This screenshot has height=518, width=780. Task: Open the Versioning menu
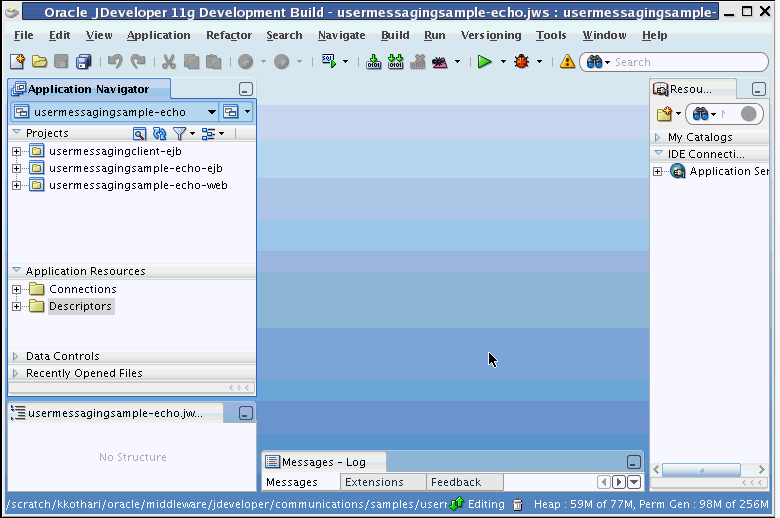tap(491, 35)
